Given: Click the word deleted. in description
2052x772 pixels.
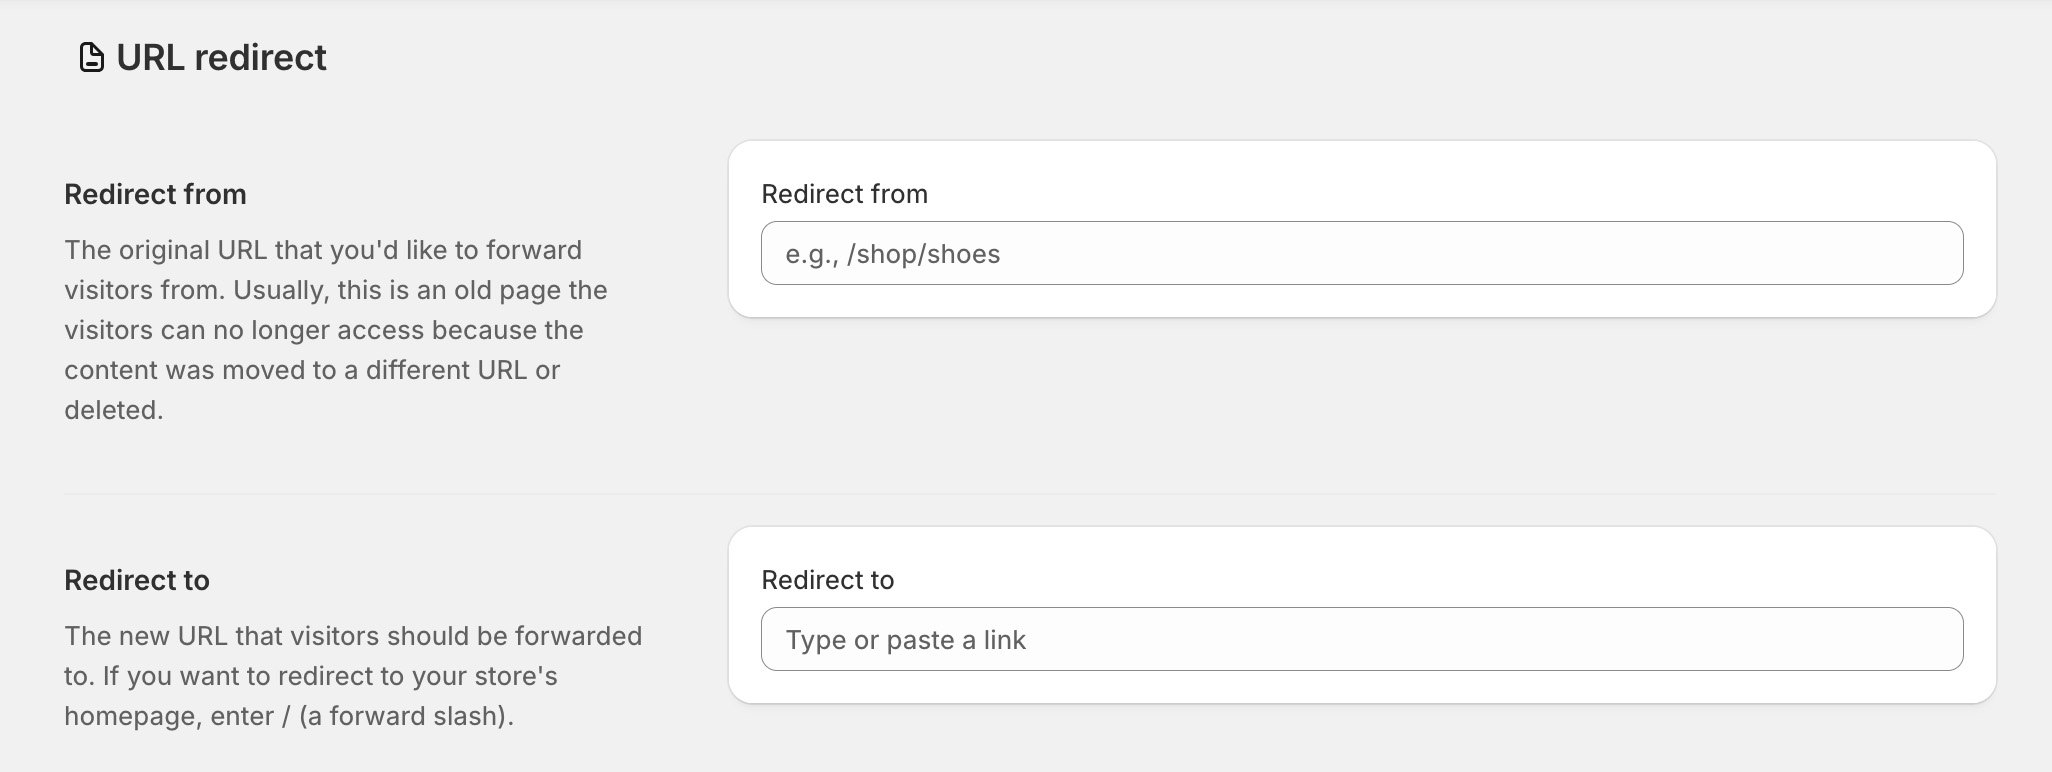Looking at the screenshot, I should [x=113, y=410].
